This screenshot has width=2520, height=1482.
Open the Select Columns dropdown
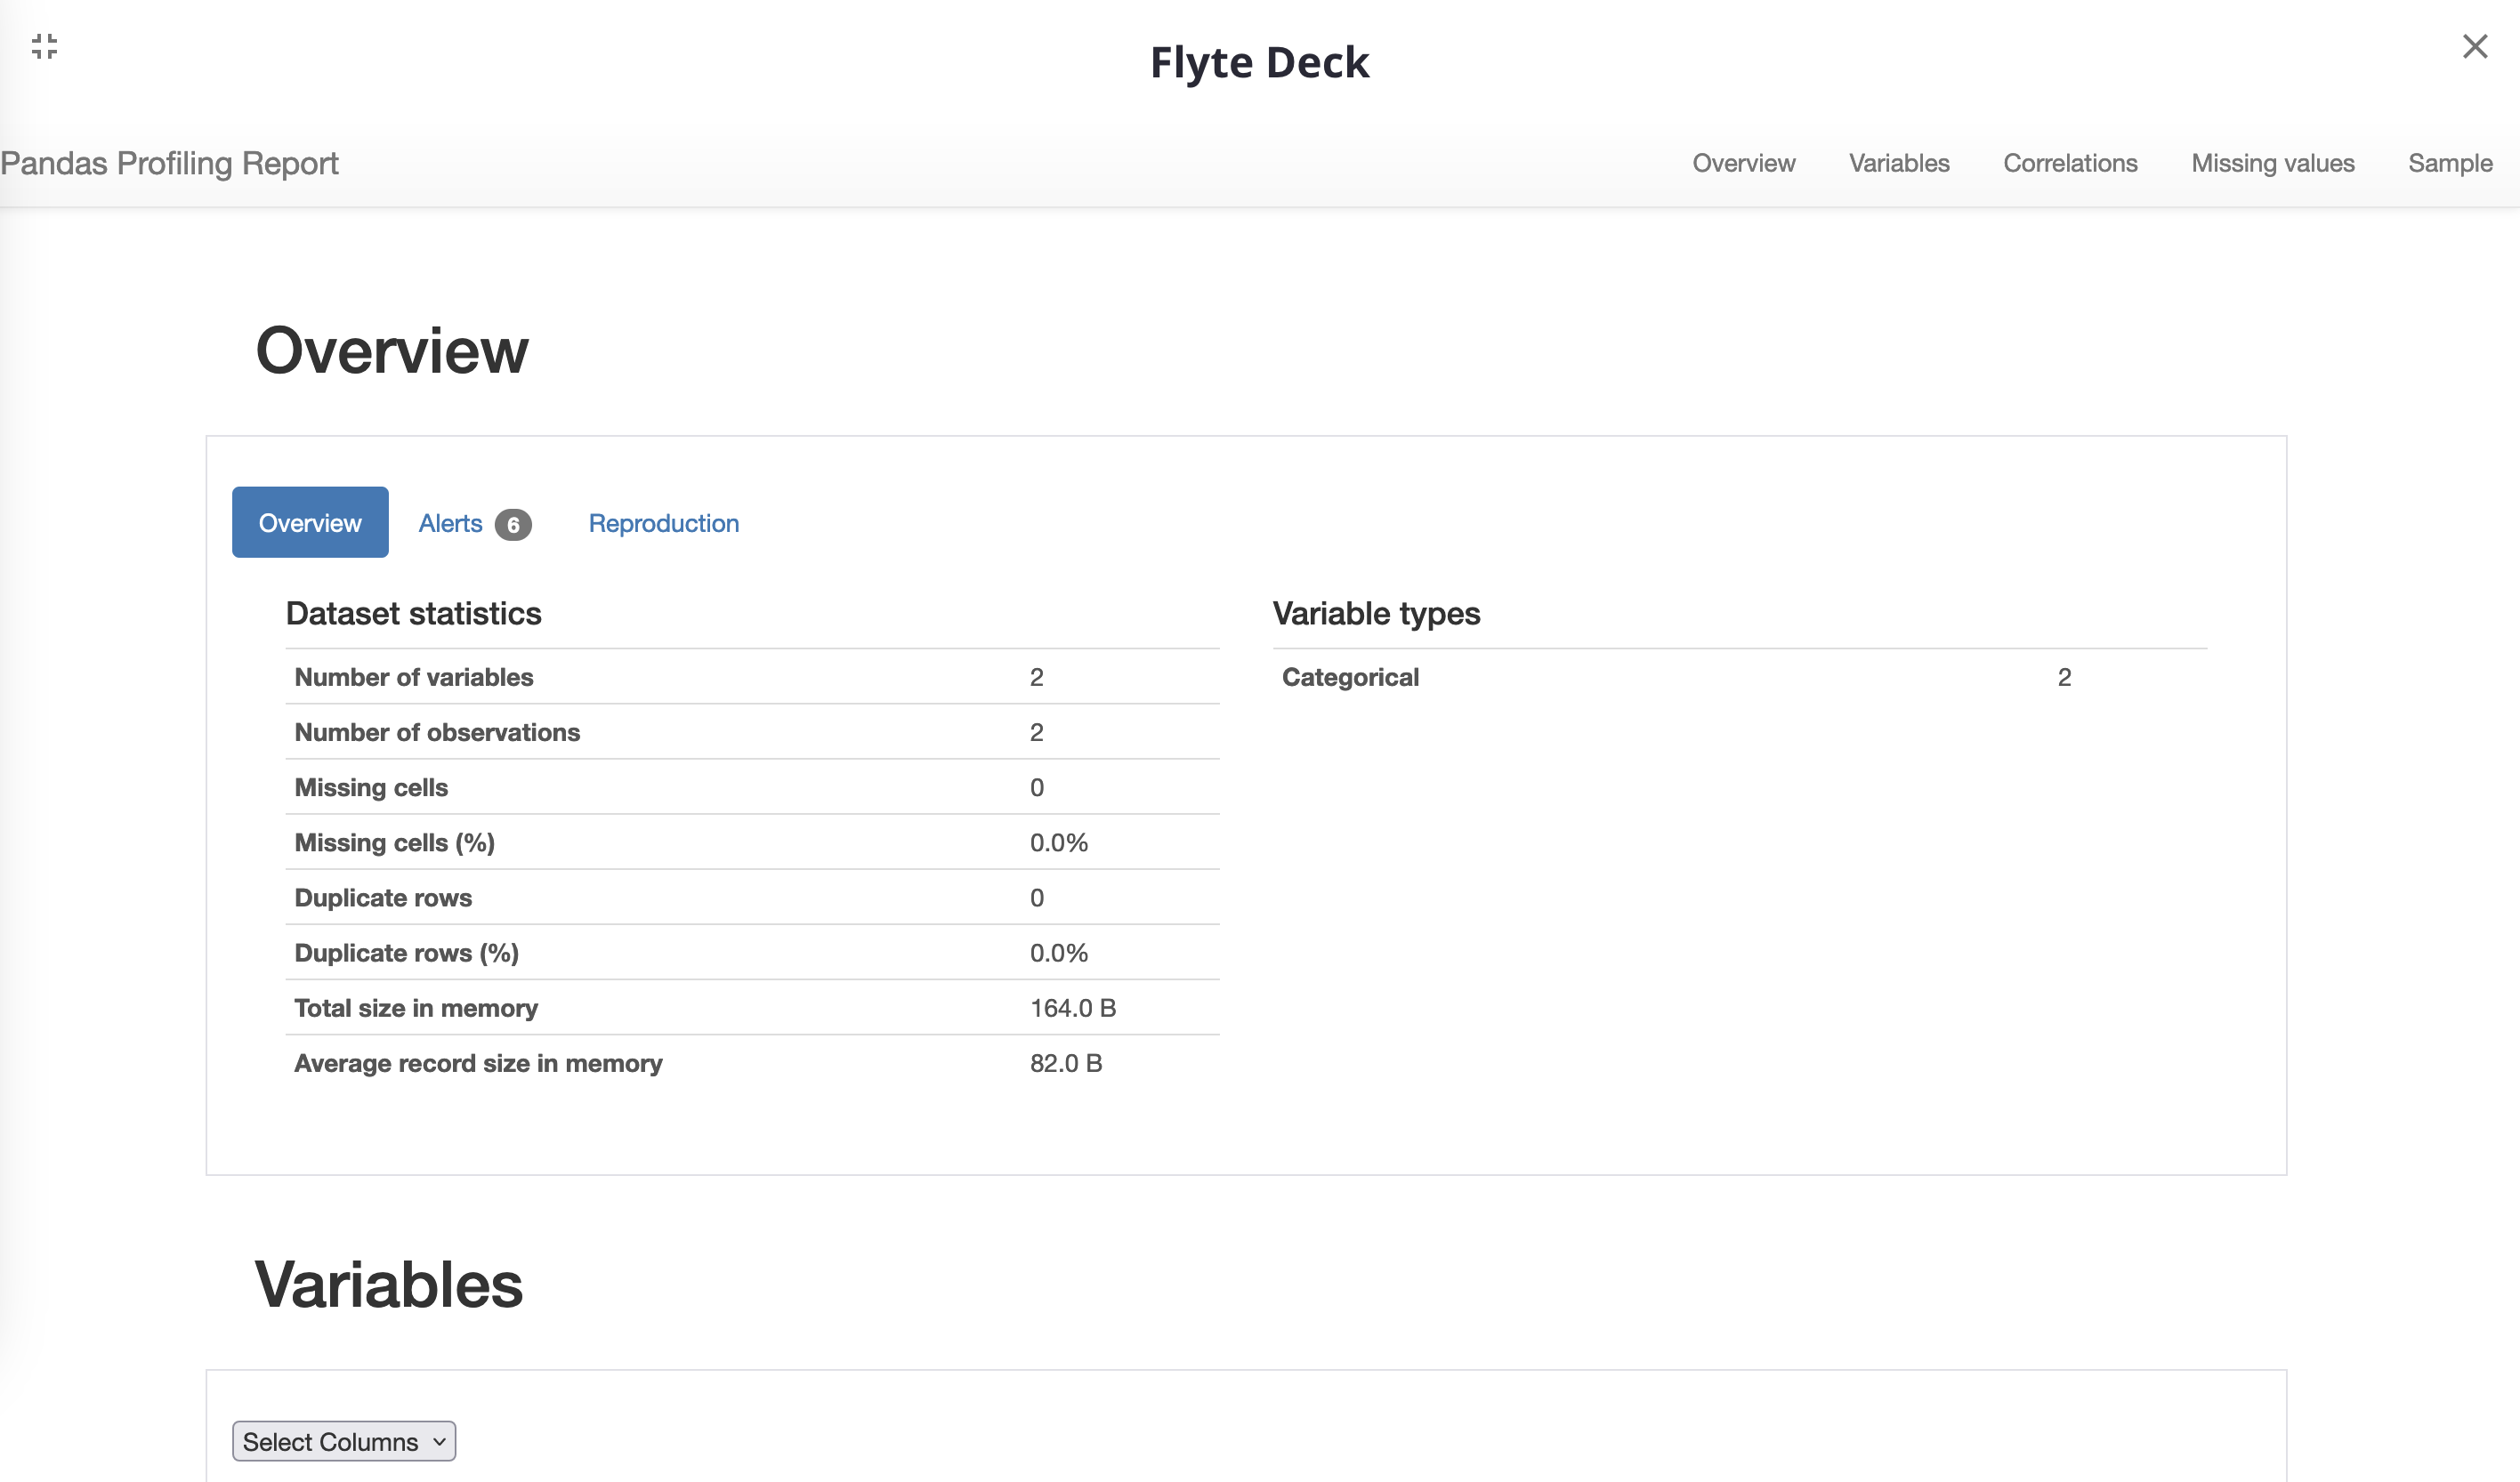[x=343, y=1441]
